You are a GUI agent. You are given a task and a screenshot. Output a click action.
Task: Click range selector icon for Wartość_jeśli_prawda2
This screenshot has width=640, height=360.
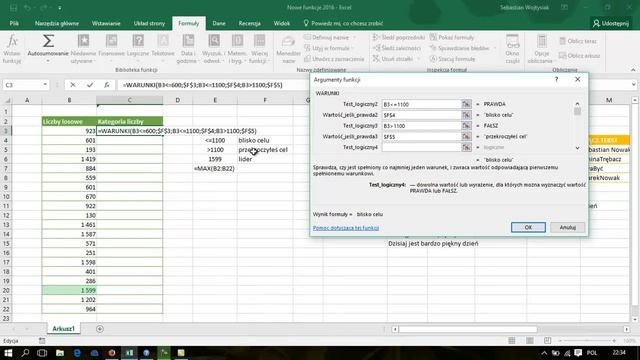click(x=466, y=115)
